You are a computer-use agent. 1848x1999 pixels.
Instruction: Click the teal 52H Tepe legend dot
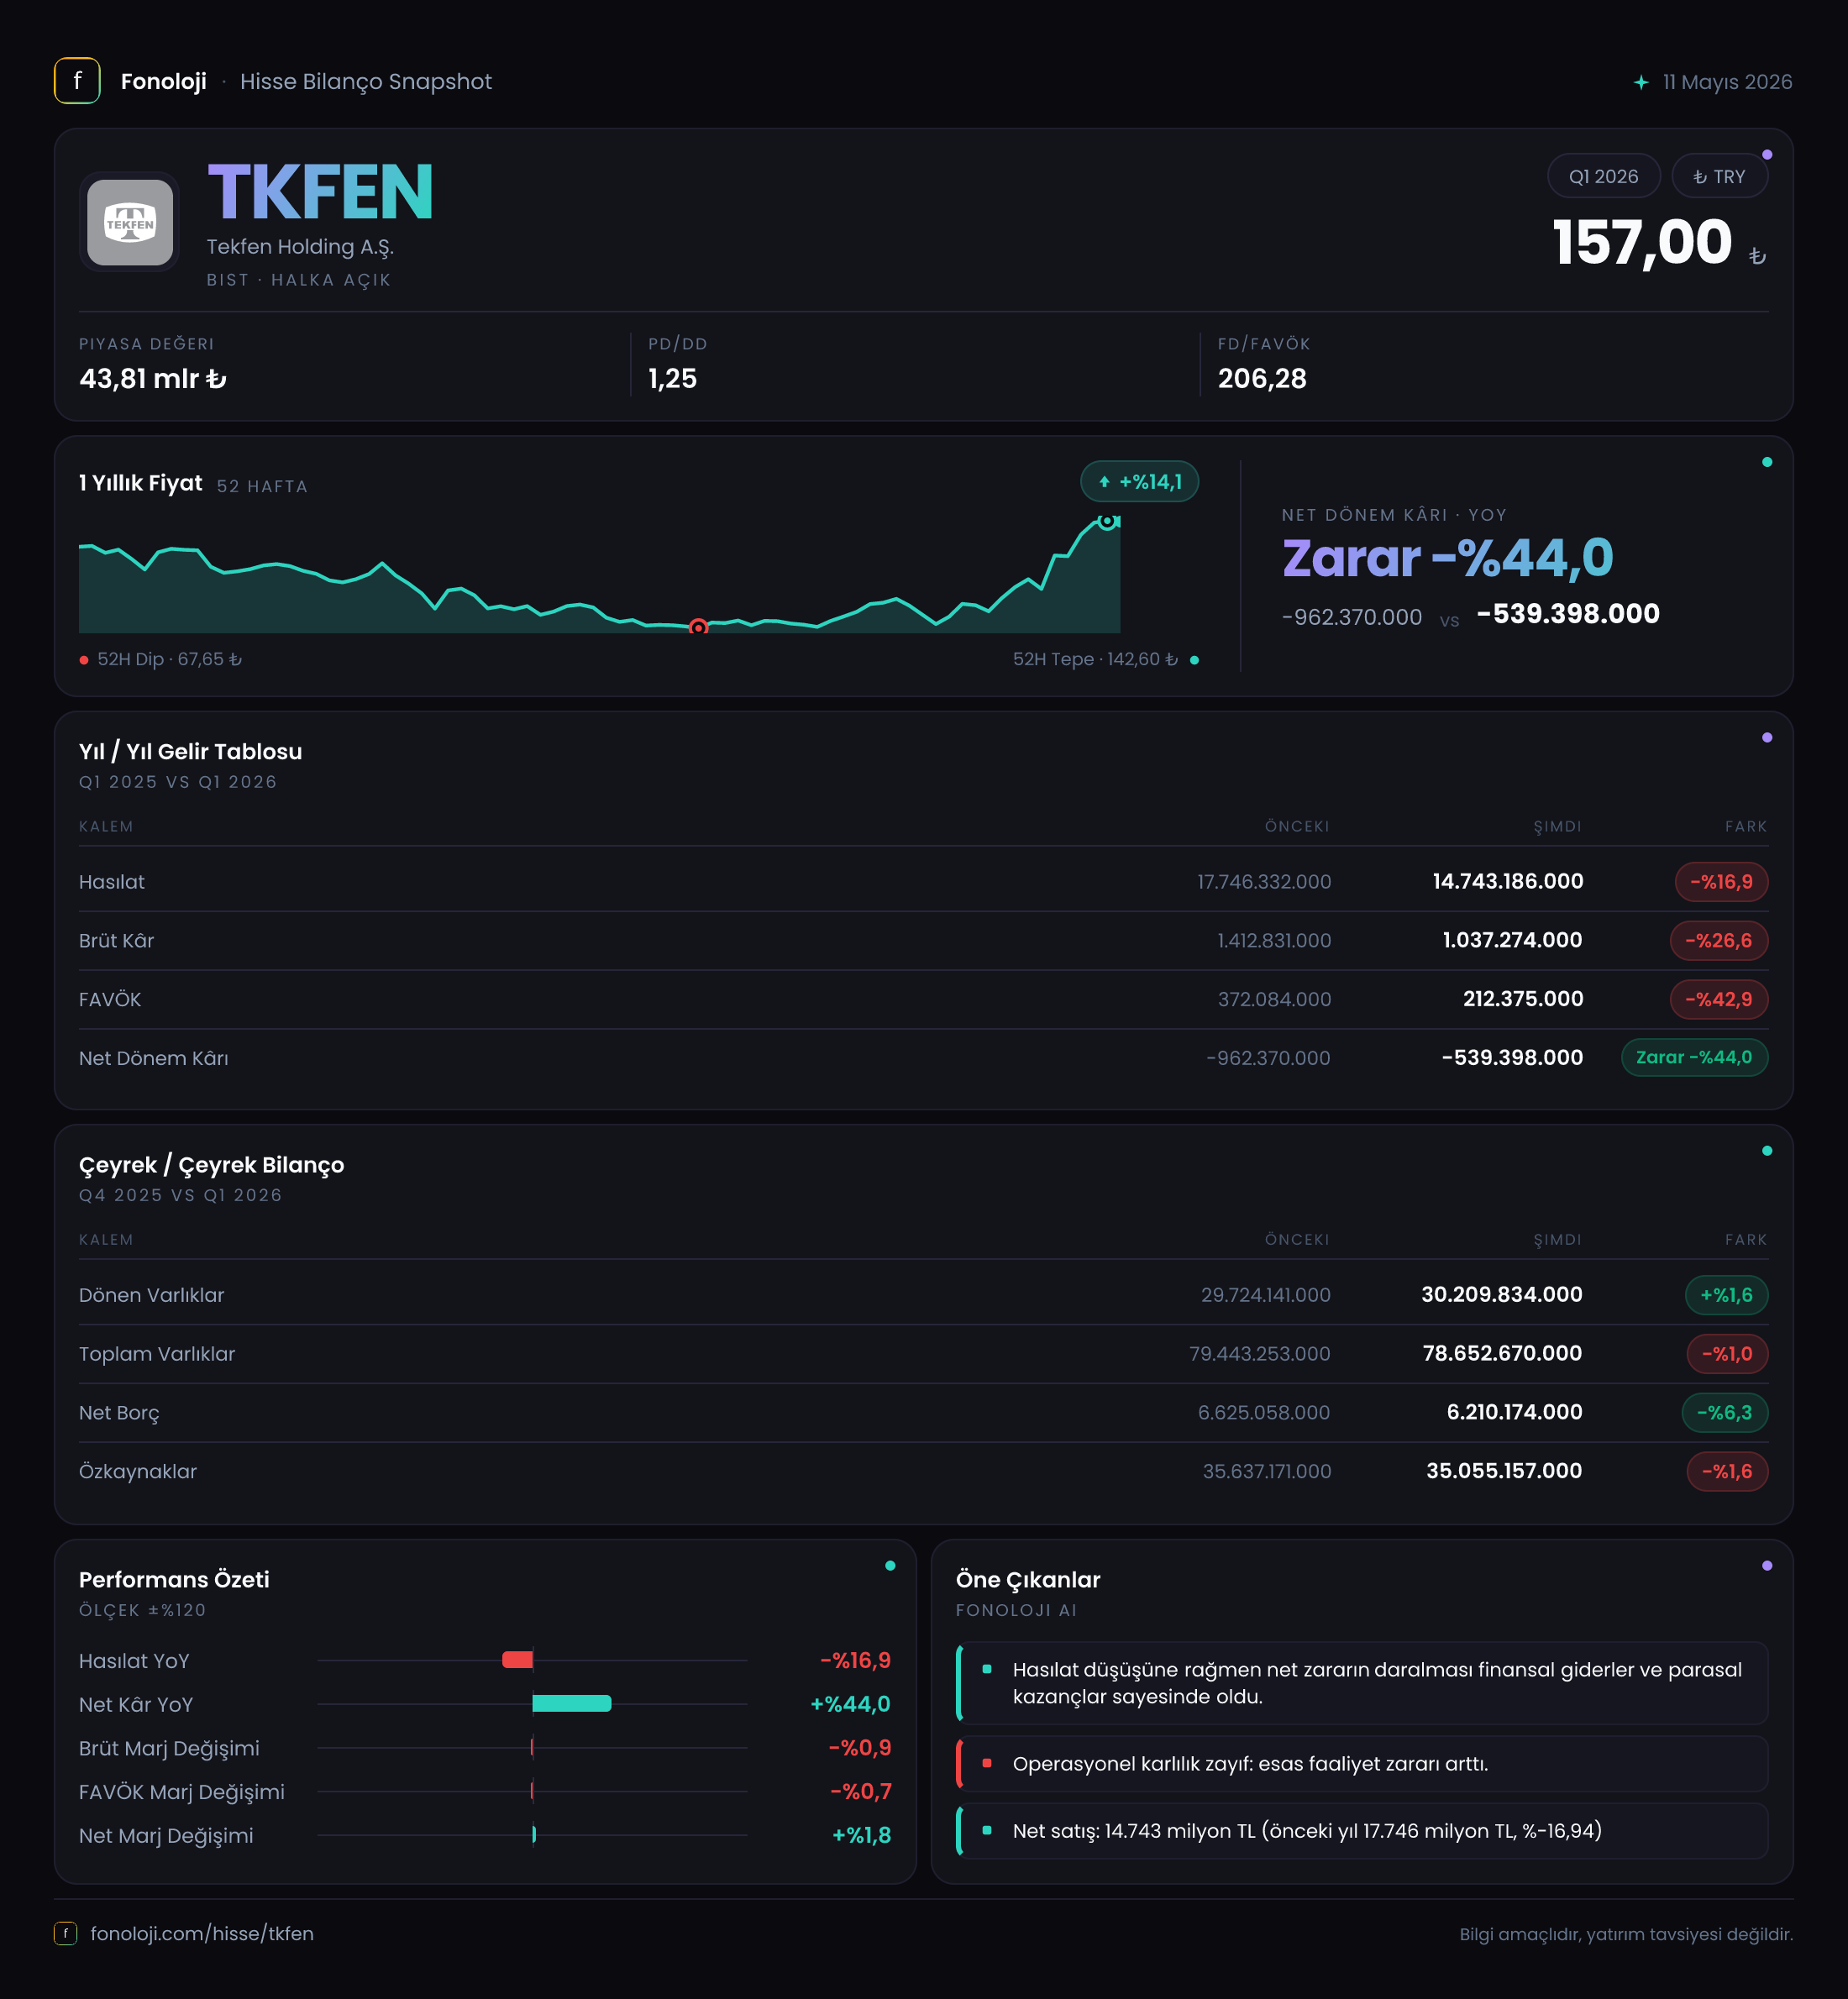[1194, 660]
